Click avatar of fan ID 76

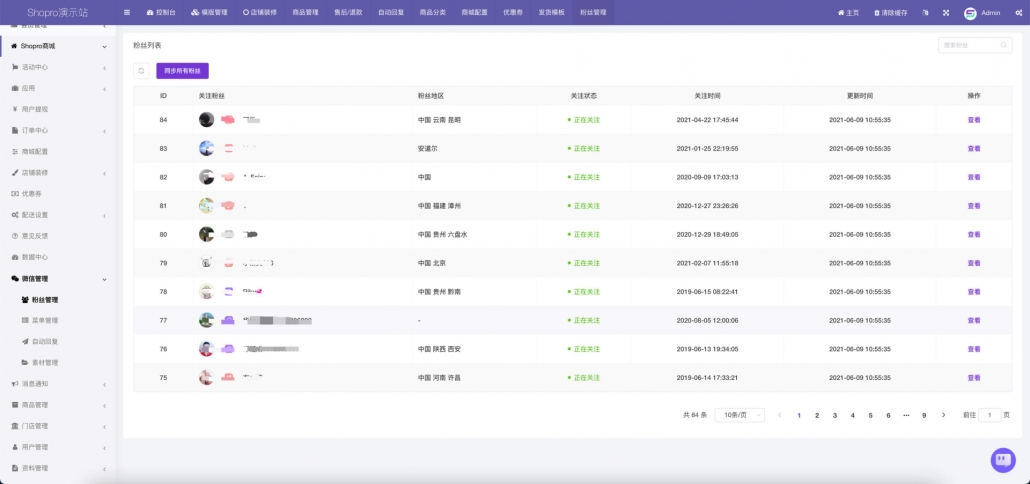(206, 349)
